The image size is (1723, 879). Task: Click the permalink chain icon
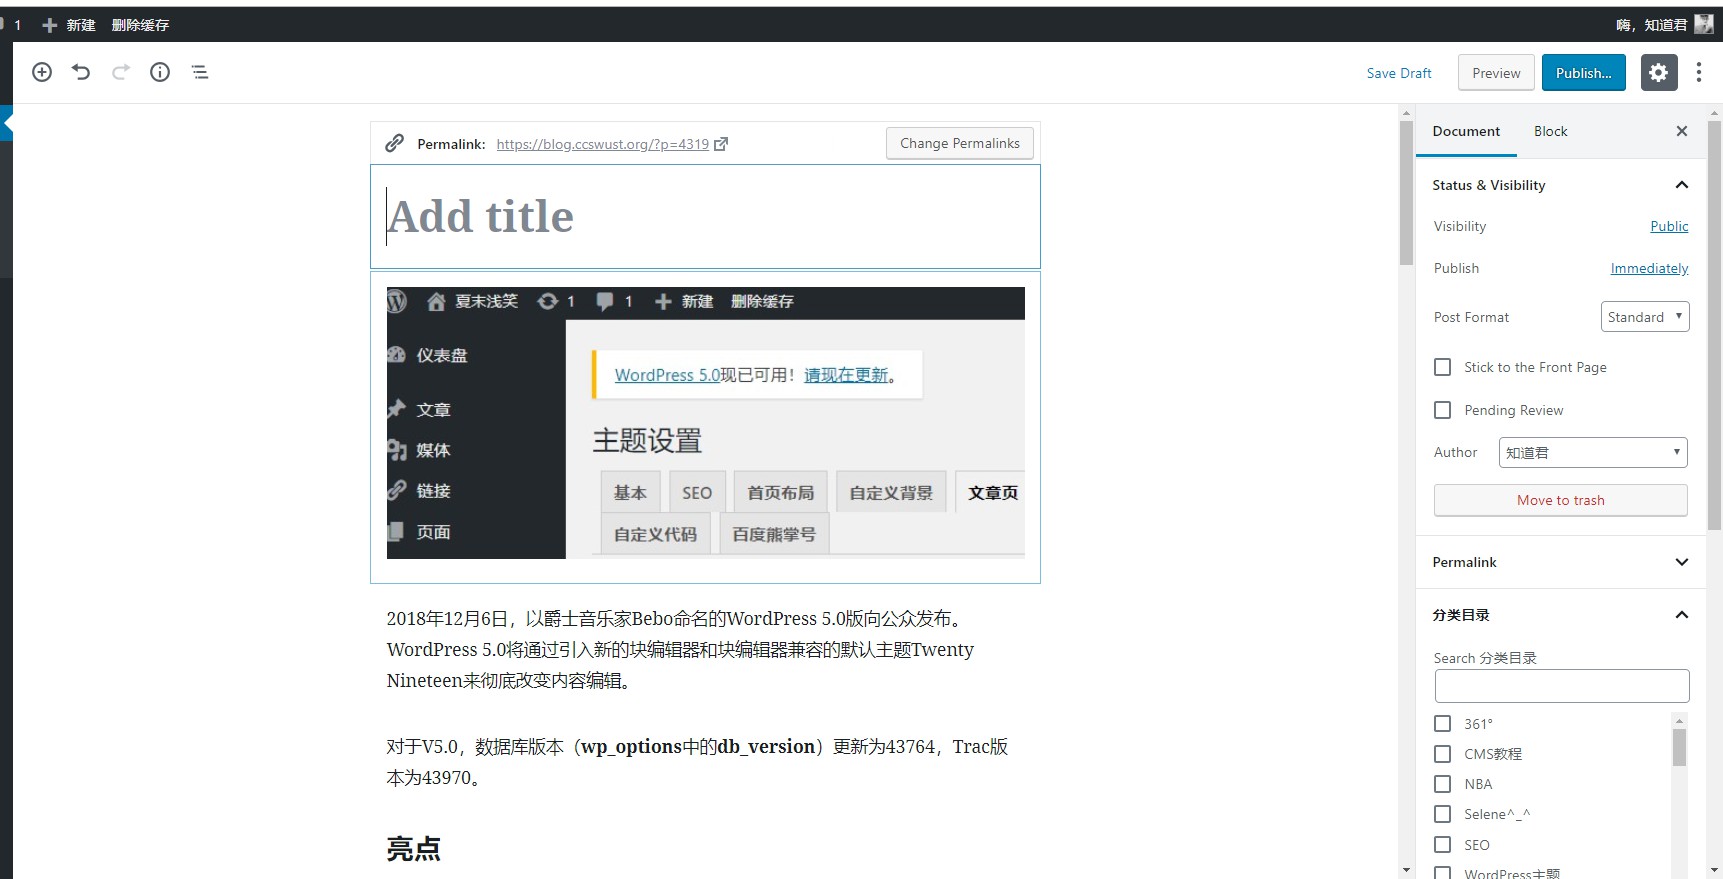(x=395, y=143)
